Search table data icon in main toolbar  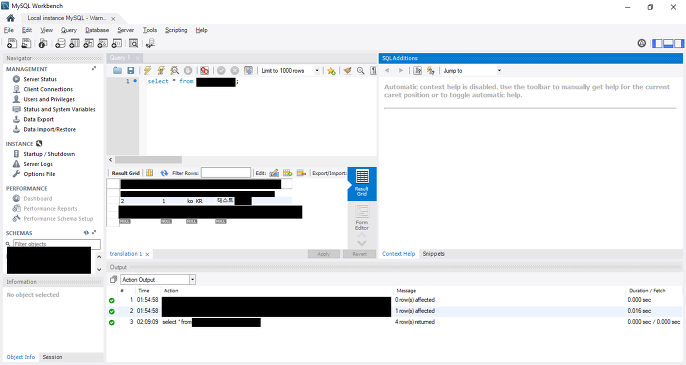click(133, 43)
